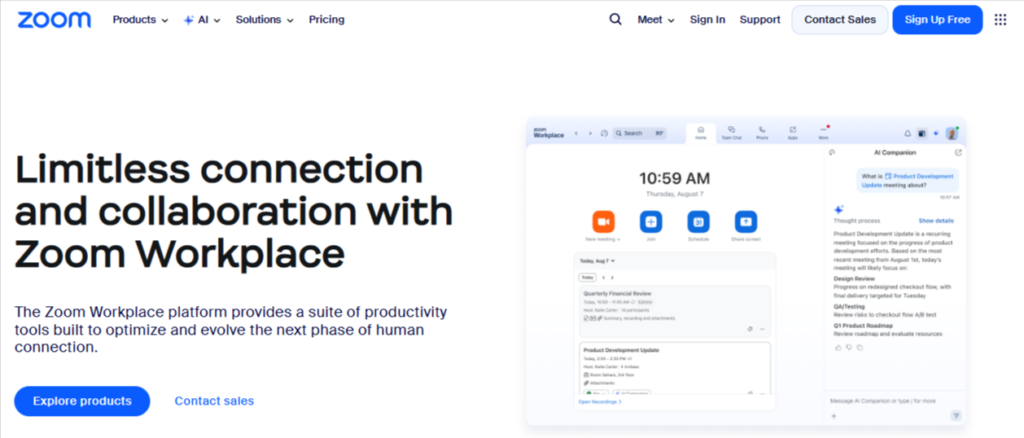Expand the Solutions menu
Screen dimensions: 1024x438
(264, 20)
